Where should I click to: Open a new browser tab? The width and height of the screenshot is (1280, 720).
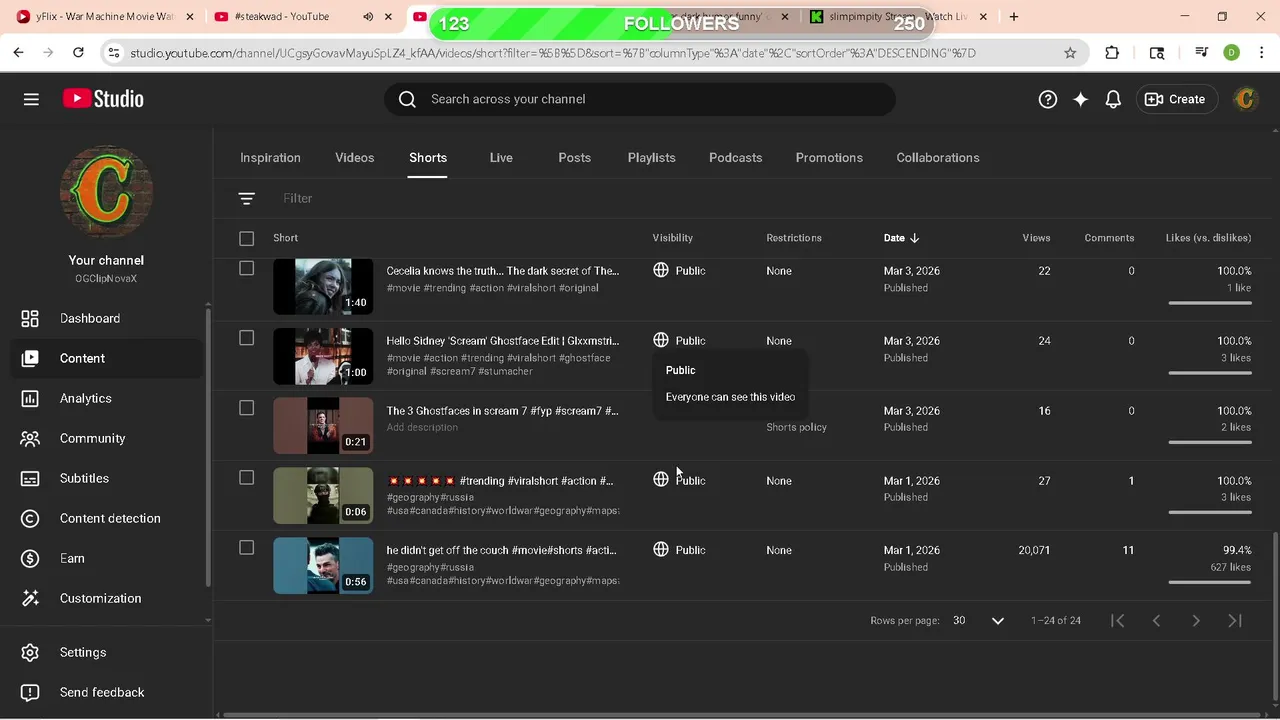tap(1014, 17)
